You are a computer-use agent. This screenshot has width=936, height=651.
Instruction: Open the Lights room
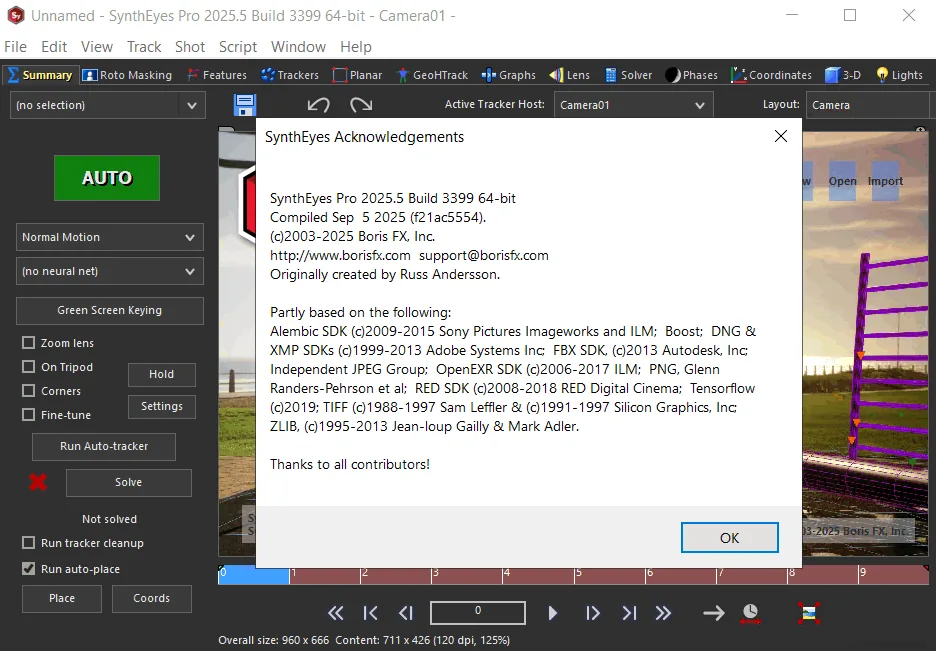pos(899,75)
